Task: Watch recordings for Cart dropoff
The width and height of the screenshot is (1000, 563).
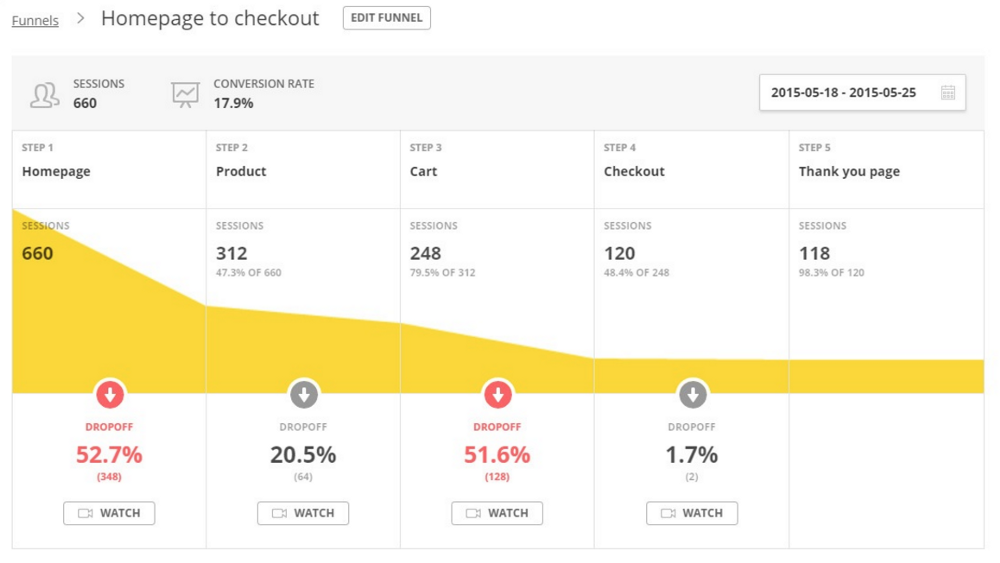Action: 497,513
